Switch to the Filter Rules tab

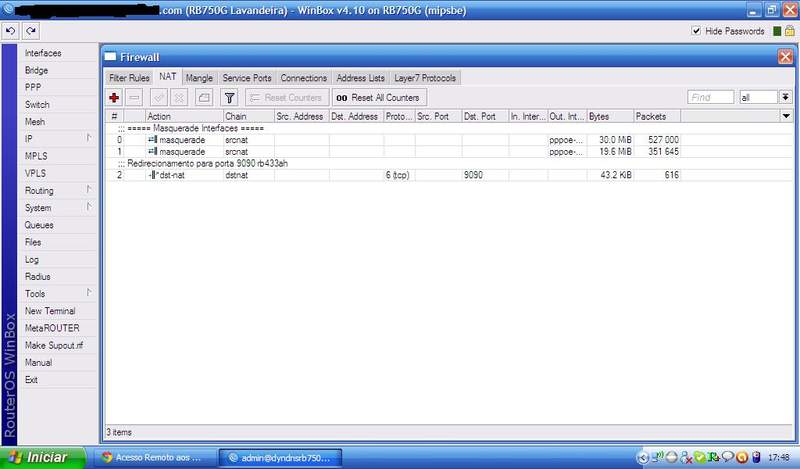click(129, 78)
